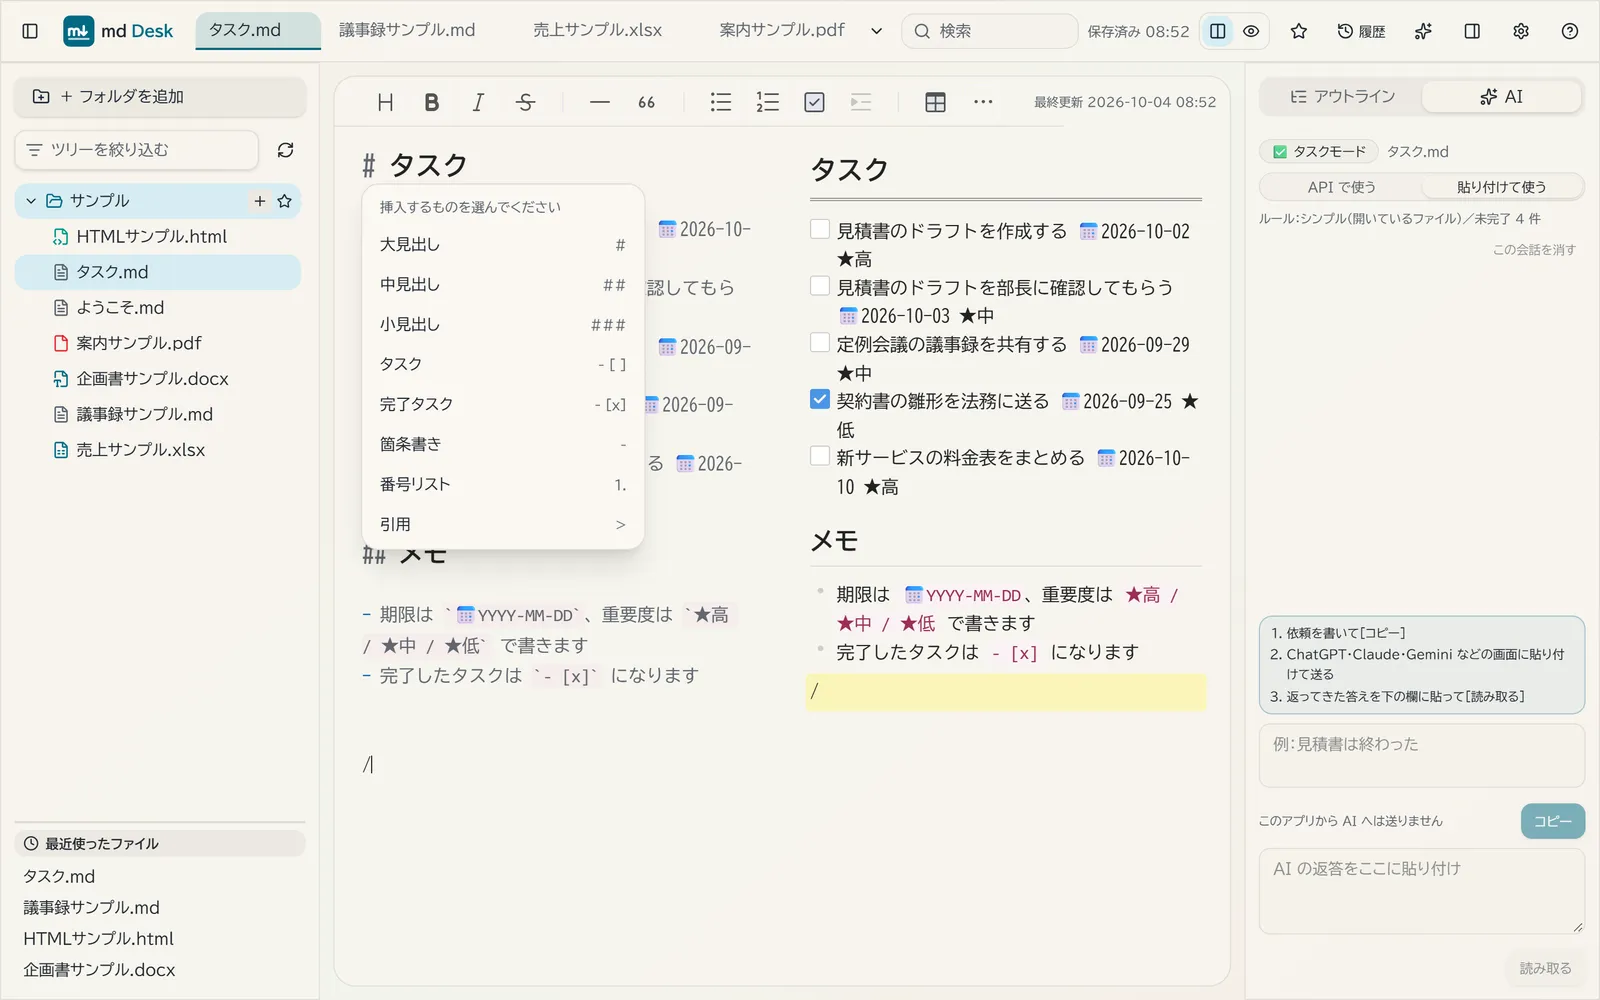Focus the 検索 search field
The height and width of the screenshot is (1000, 1600).
pos(990,31)
